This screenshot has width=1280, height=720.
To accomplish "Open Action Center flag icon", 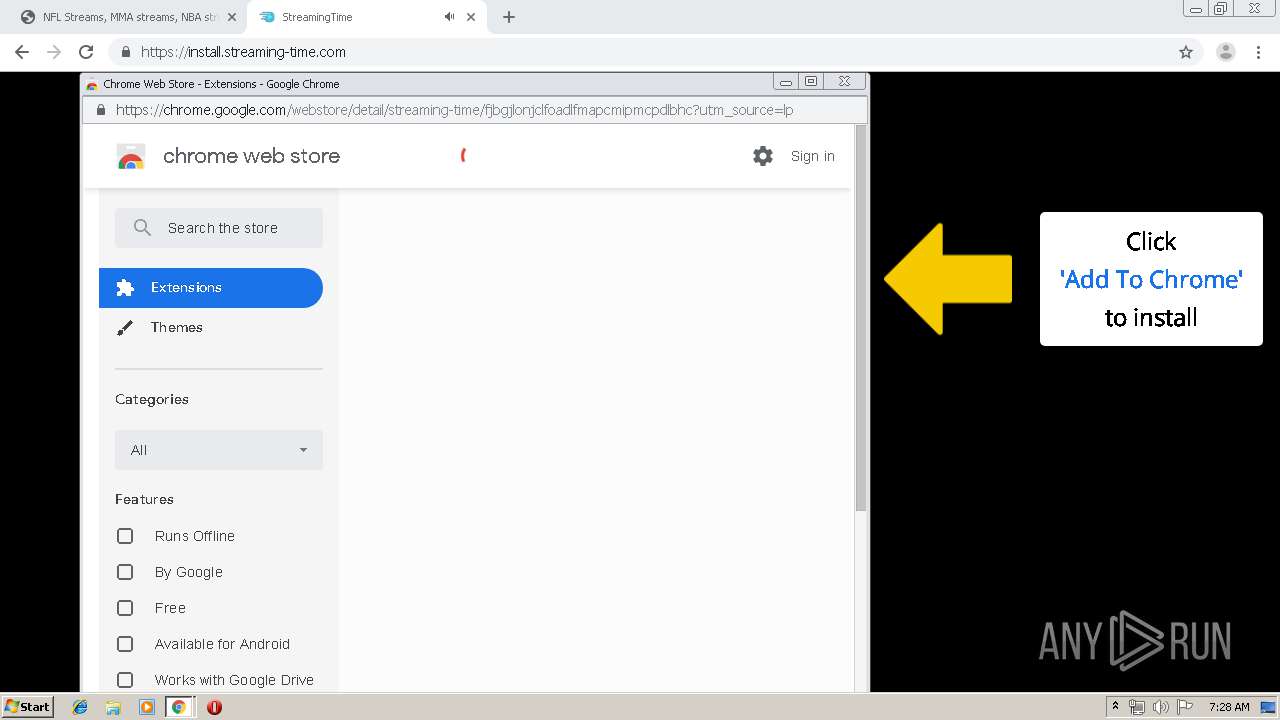I will tap(1185, 707).
